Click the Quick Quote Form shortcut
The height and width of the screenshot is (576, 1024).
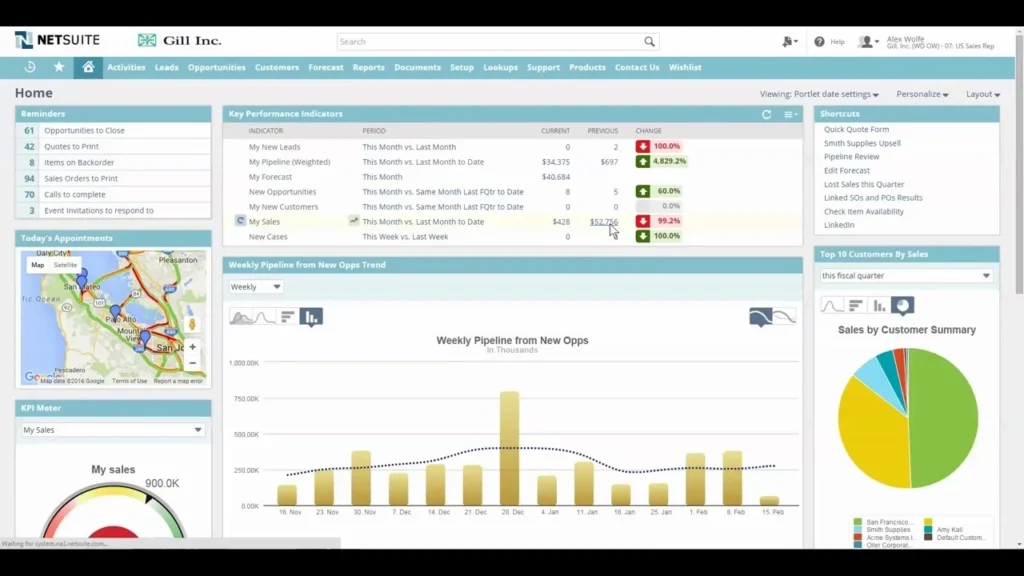click(856, 129)
